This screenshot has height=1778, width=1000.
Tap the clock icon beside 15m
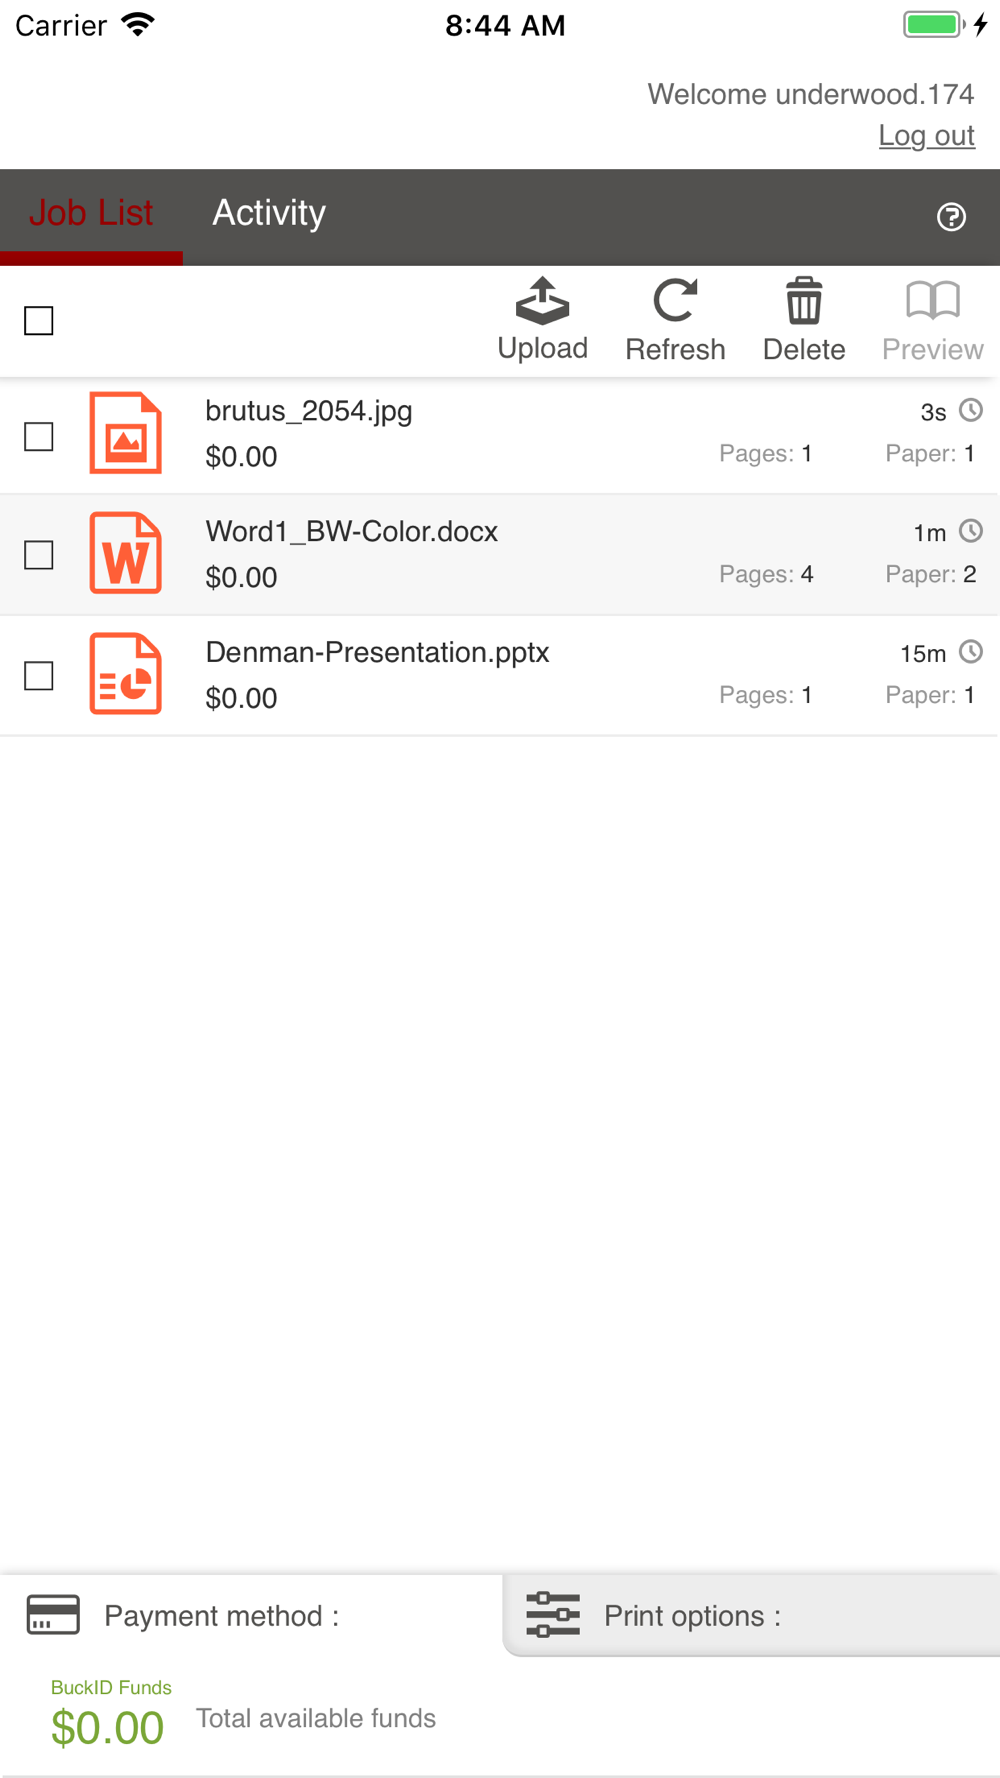pyautogui.click(x=970, y=652)
